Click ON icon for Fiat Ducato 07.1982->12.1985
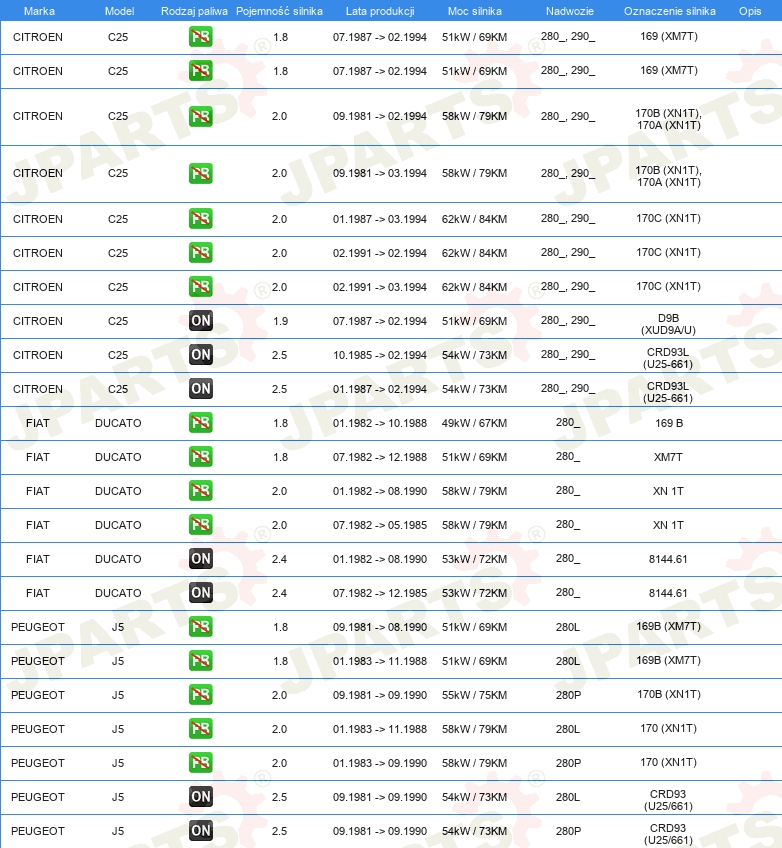Viewport: 782px width, 848px height. pos(201,593)
